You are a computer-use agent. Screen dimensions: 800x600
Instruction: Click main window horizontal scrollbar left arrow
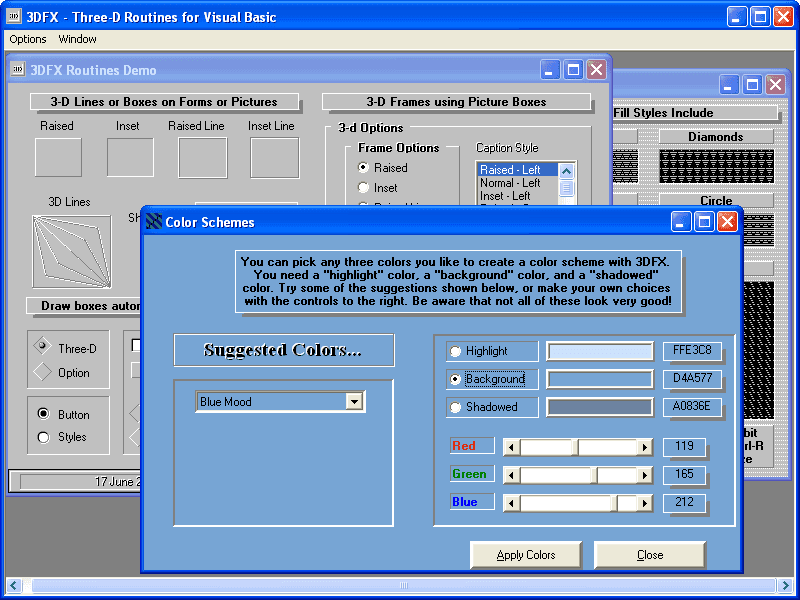[x=14, y=585]
